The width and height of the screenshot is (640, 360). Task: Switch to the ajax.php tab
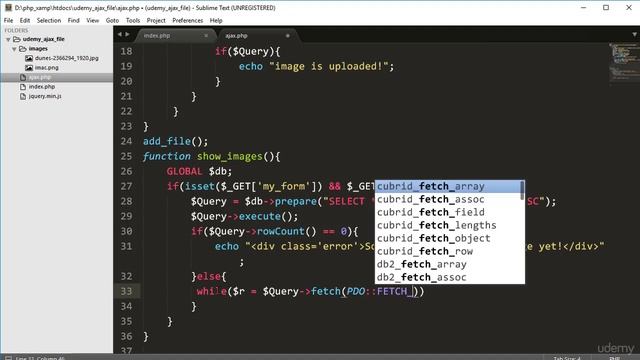pos(258,36)
